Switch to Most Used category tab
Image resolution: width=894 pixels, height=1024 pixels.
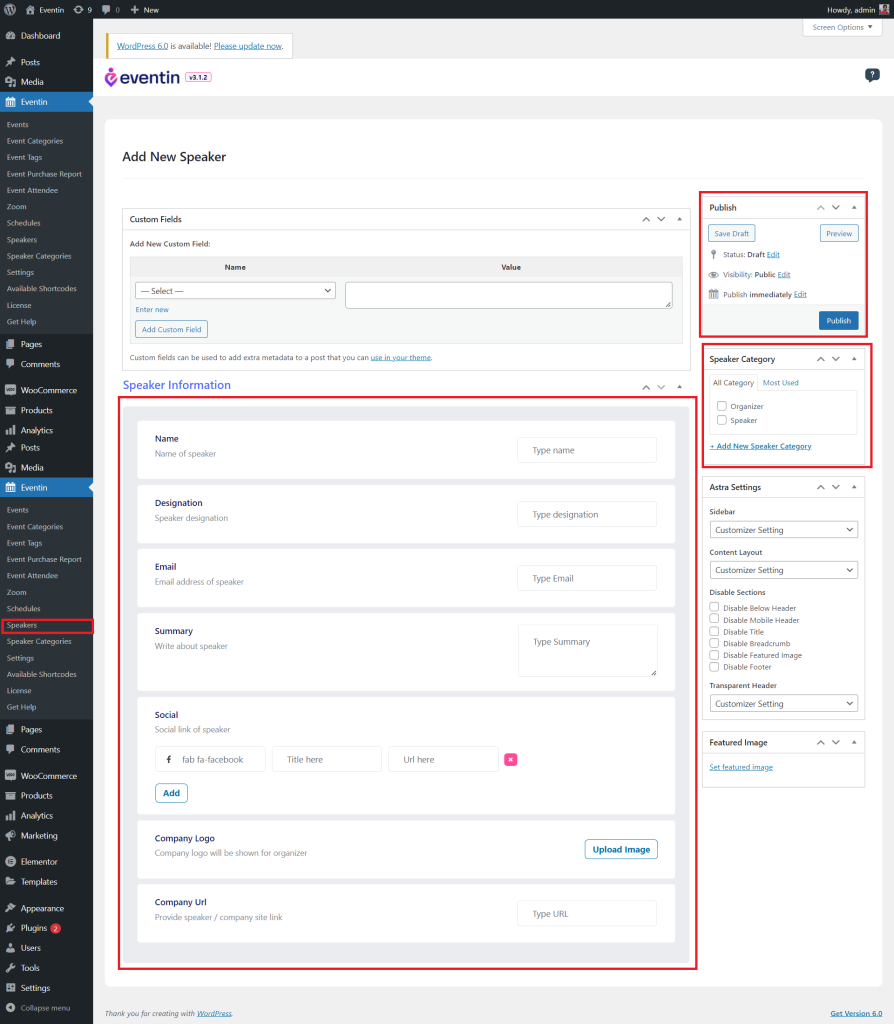pos(780,383)
